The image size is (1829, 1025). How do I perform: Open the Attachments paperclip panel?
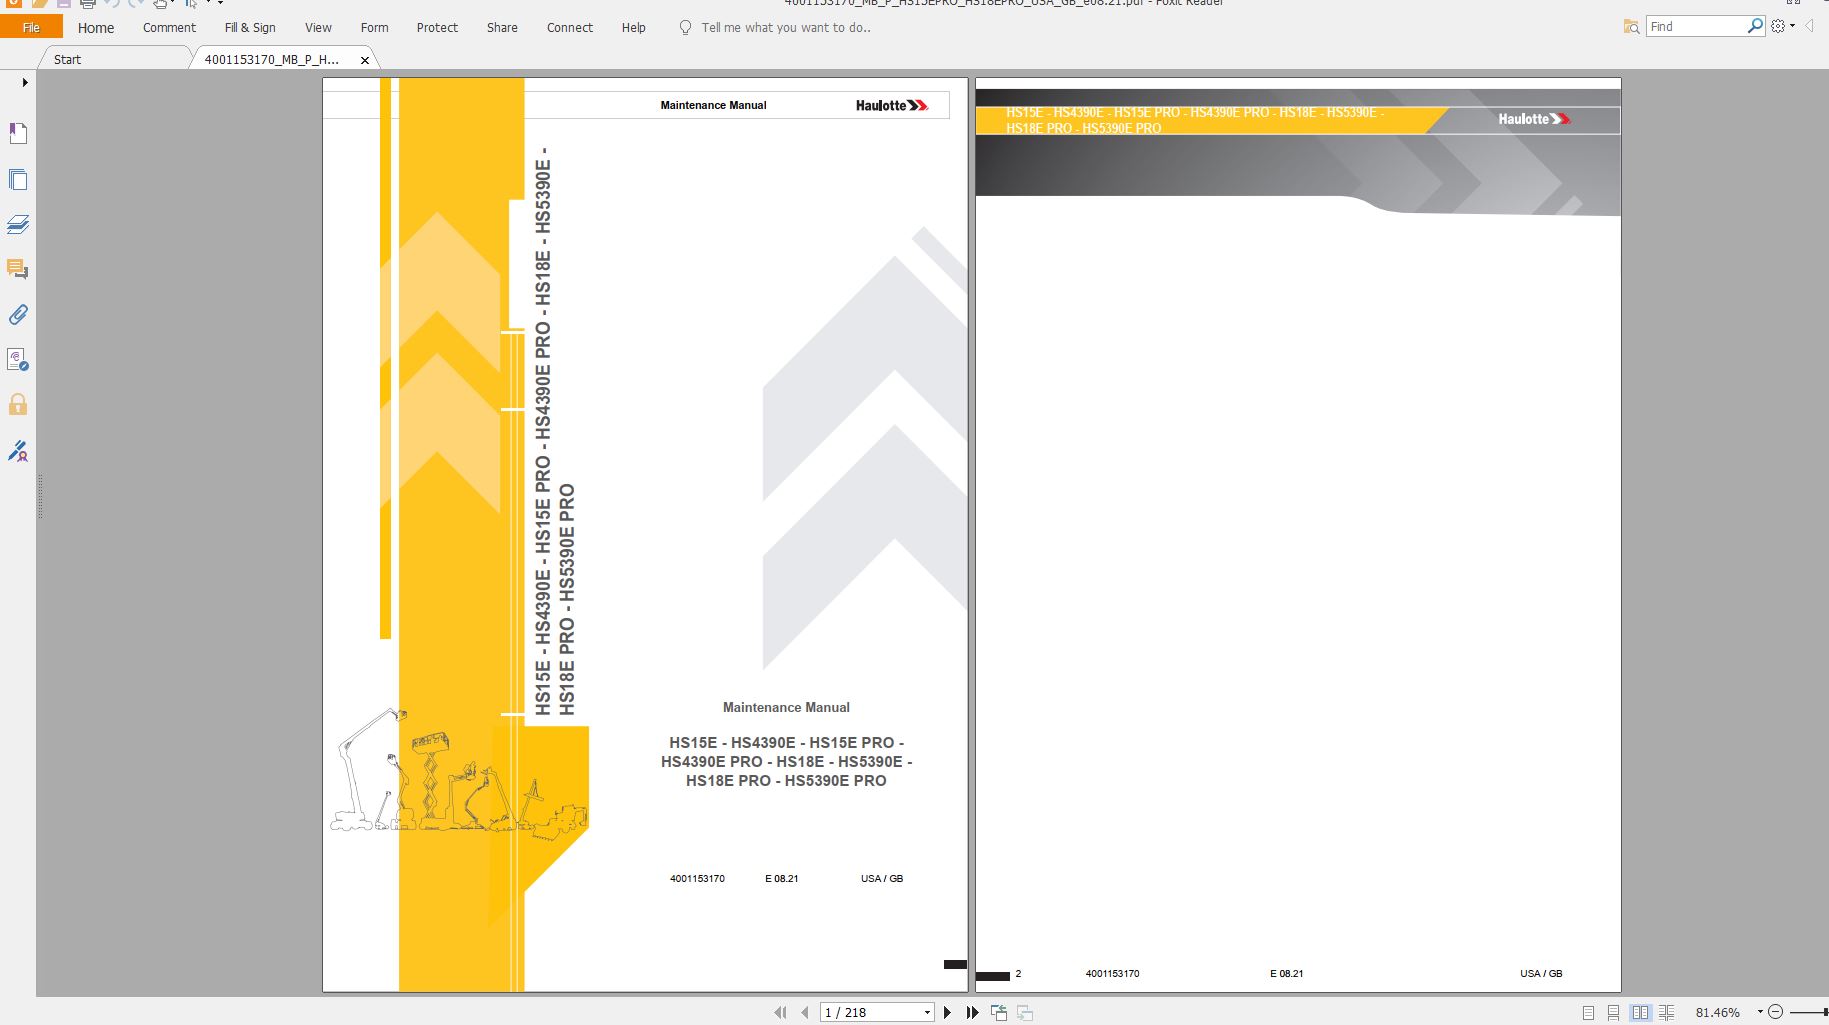pos(18,314)
